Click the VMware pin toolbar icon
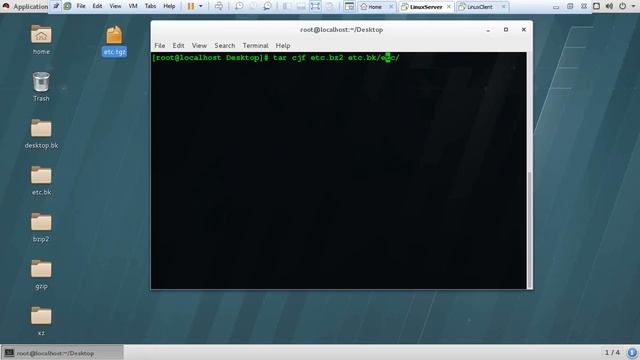Screen dimensions: 640x360 click(x=56, y=6)
